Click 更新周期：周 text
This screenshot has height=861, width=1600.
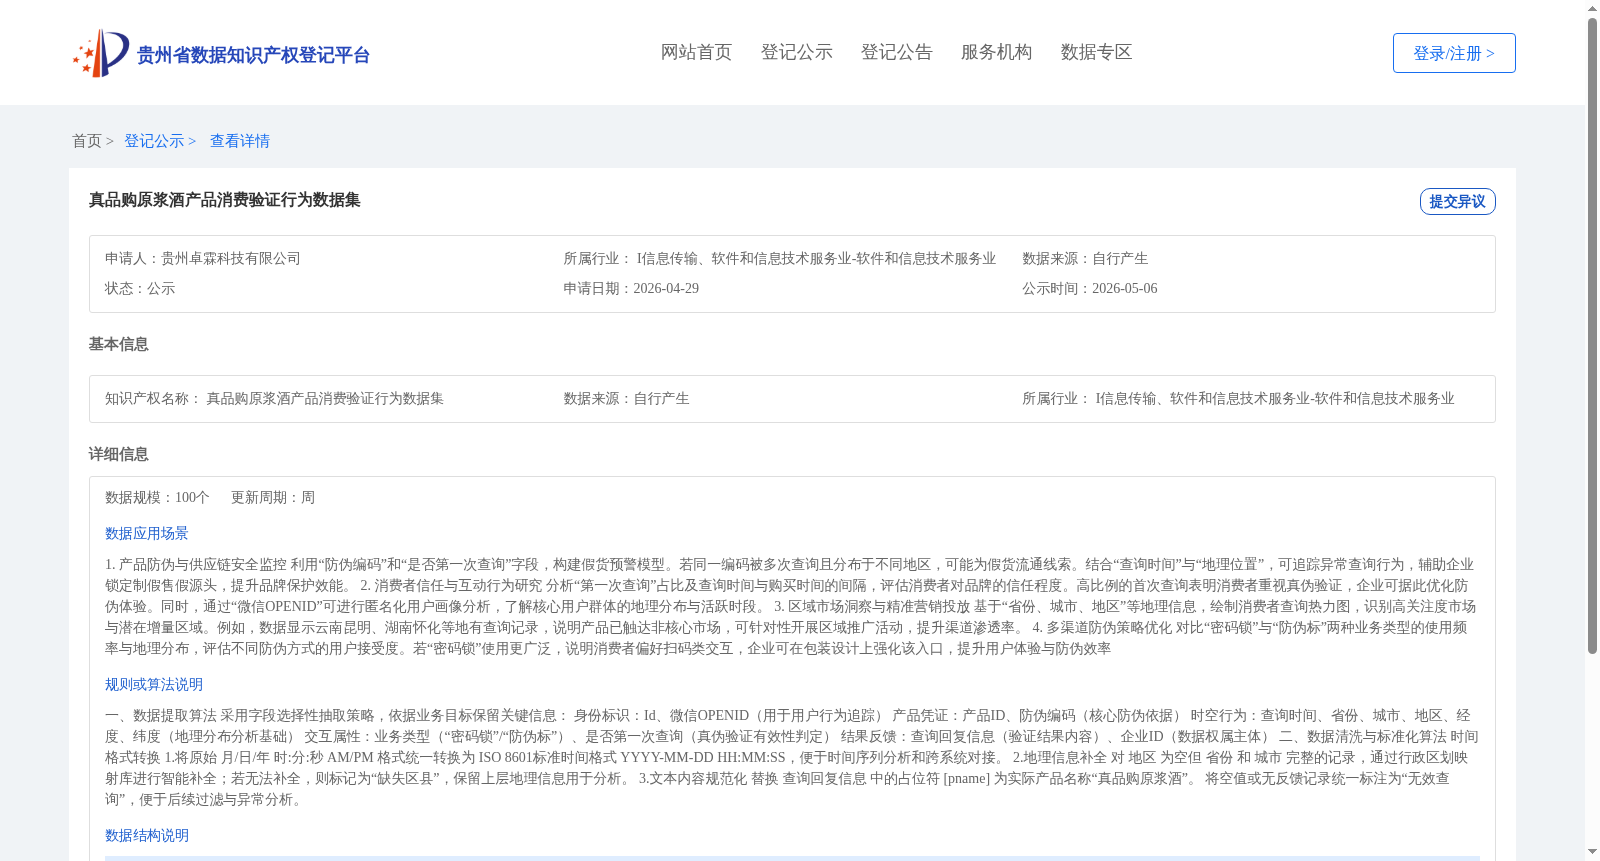click(x=273, y=497)
